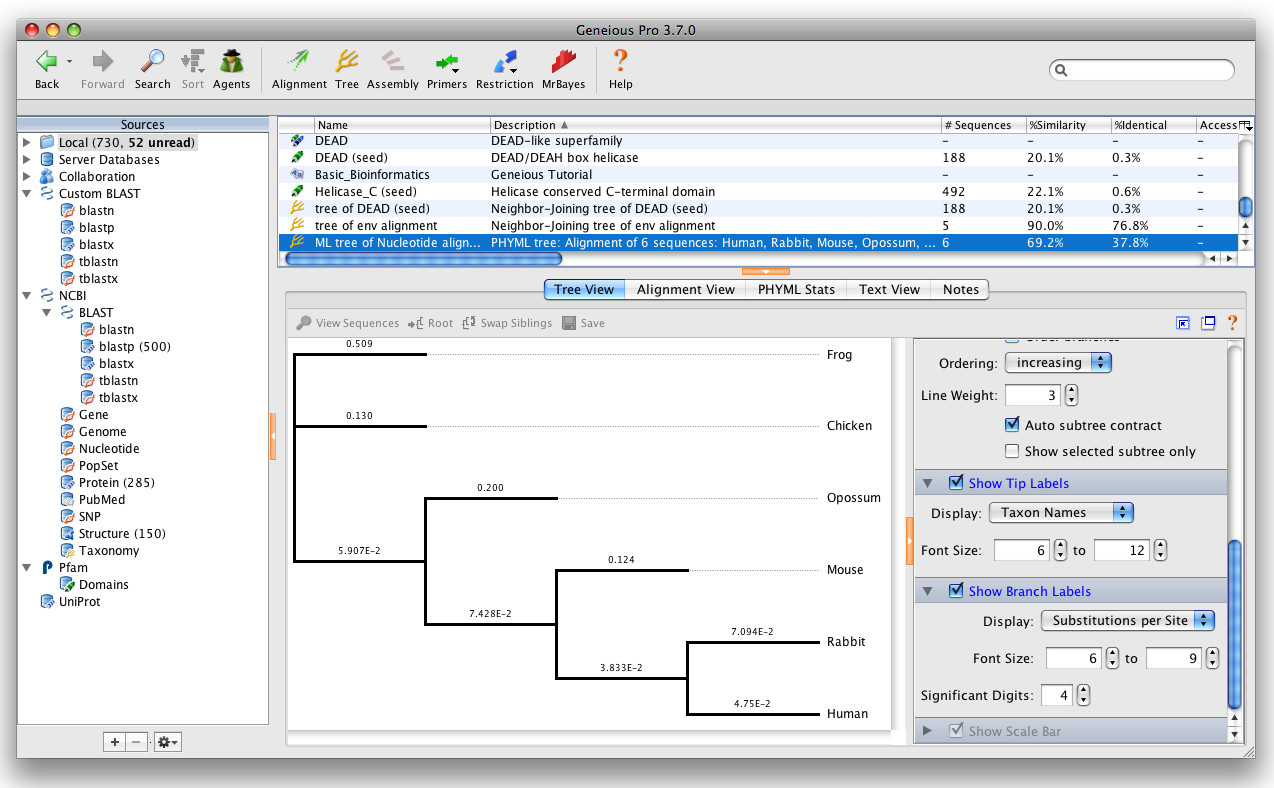Click the Swap Siblings button
Screen dimensions: 1274x788
(507, 323)
